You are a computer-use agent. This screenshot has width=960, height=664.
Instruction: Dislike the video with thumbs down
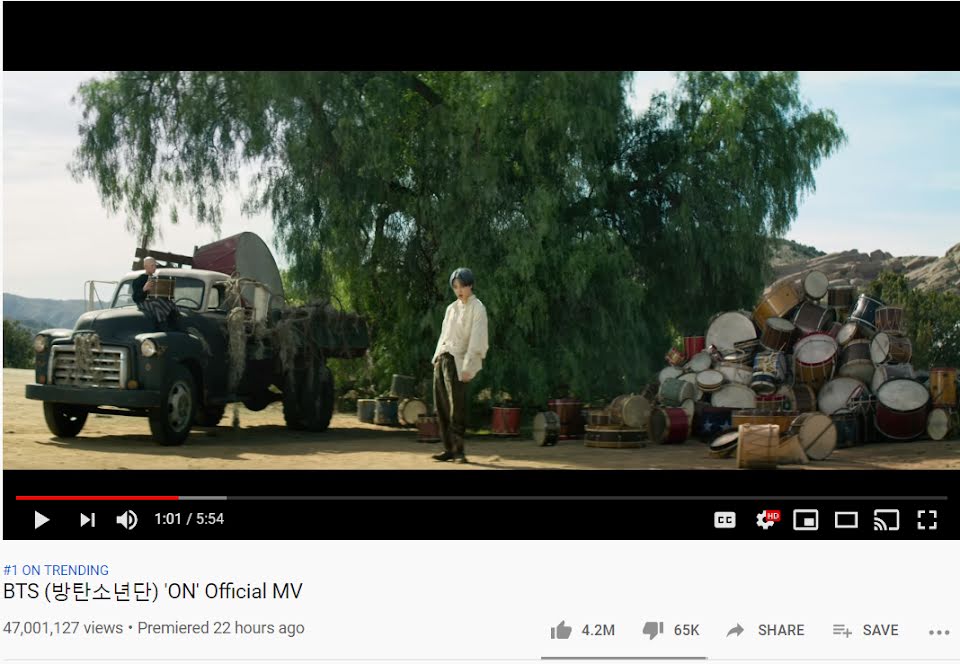(653, 630)
